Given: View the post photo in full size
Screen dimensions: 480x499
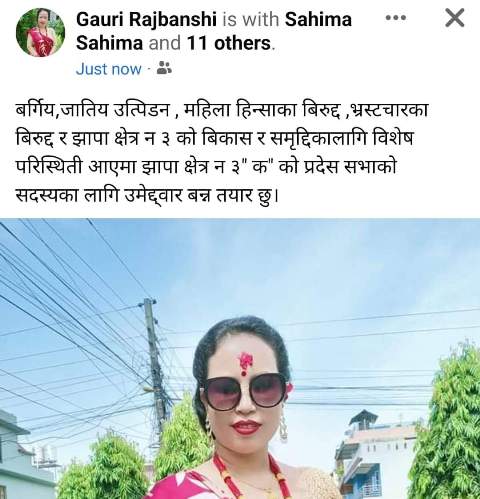Looking at the screenshot, I should pos(240,359).
